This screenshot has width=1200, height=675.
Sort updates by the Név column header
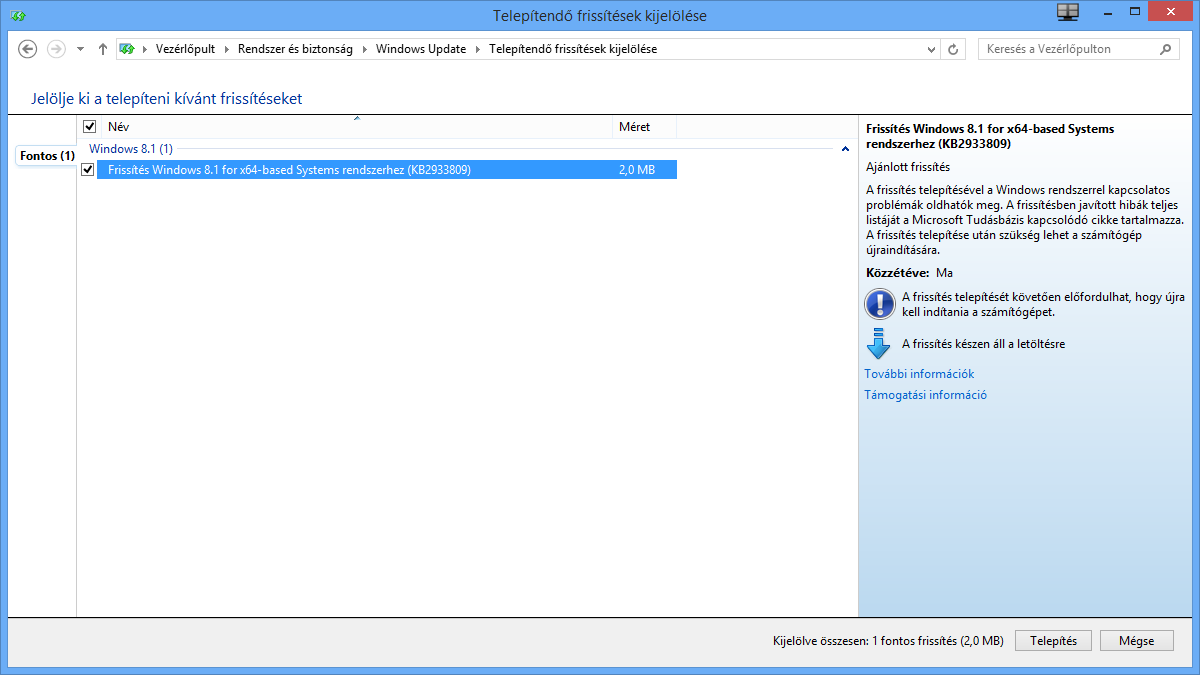tap(356, 127)
